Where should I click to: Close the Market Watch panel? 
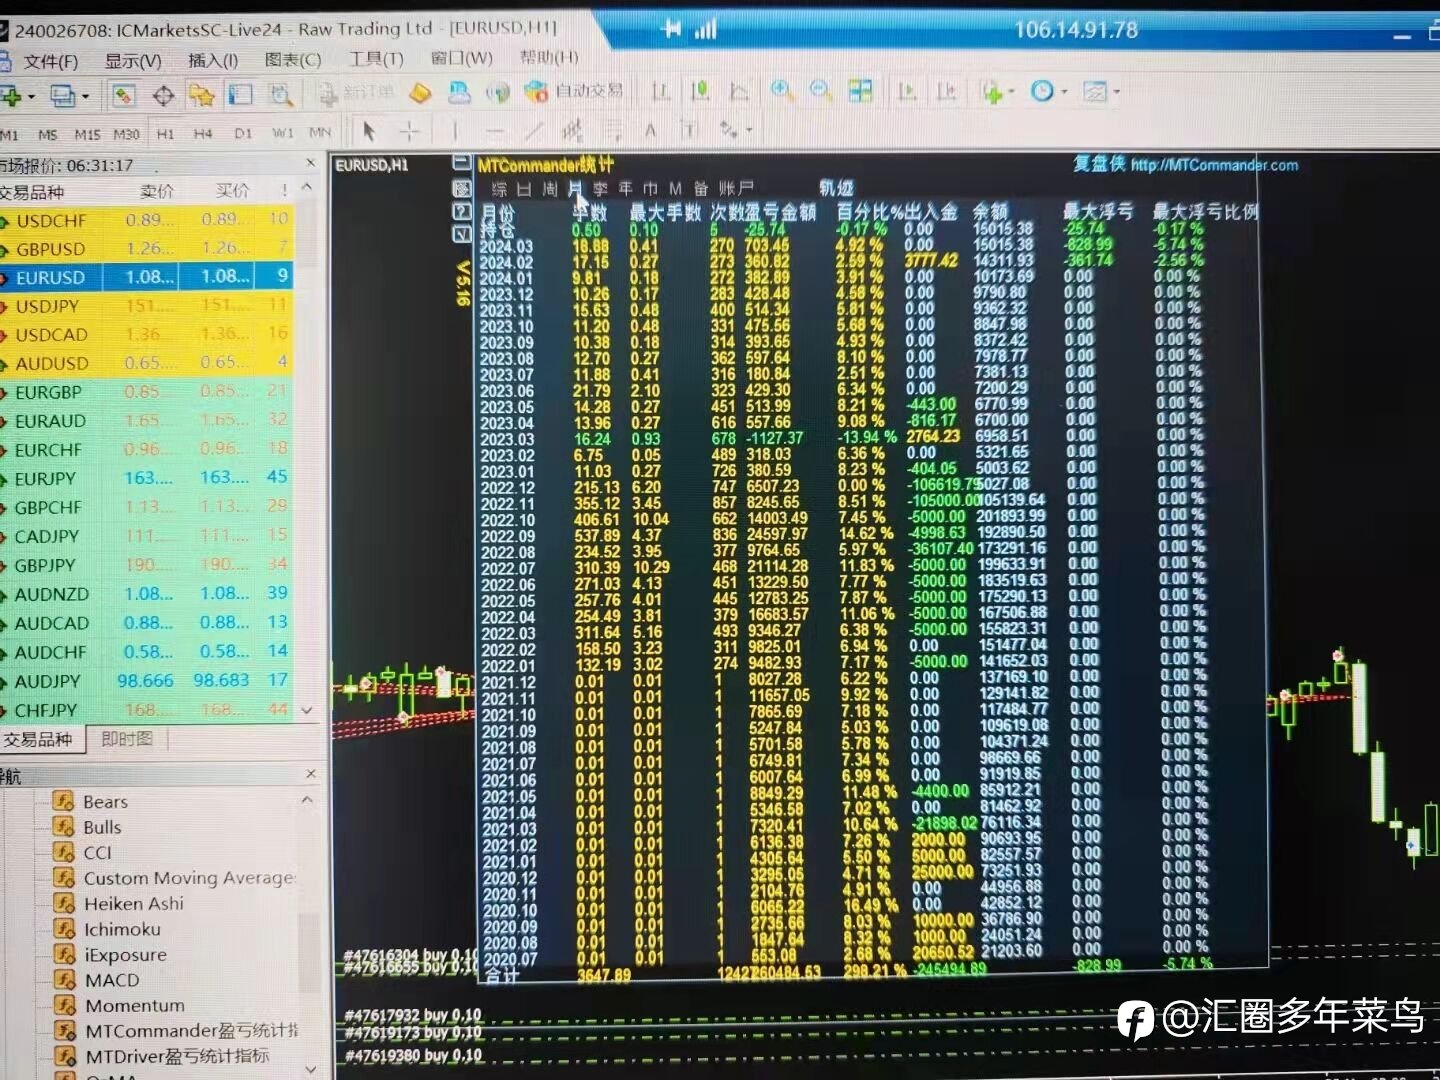(310, 162)
